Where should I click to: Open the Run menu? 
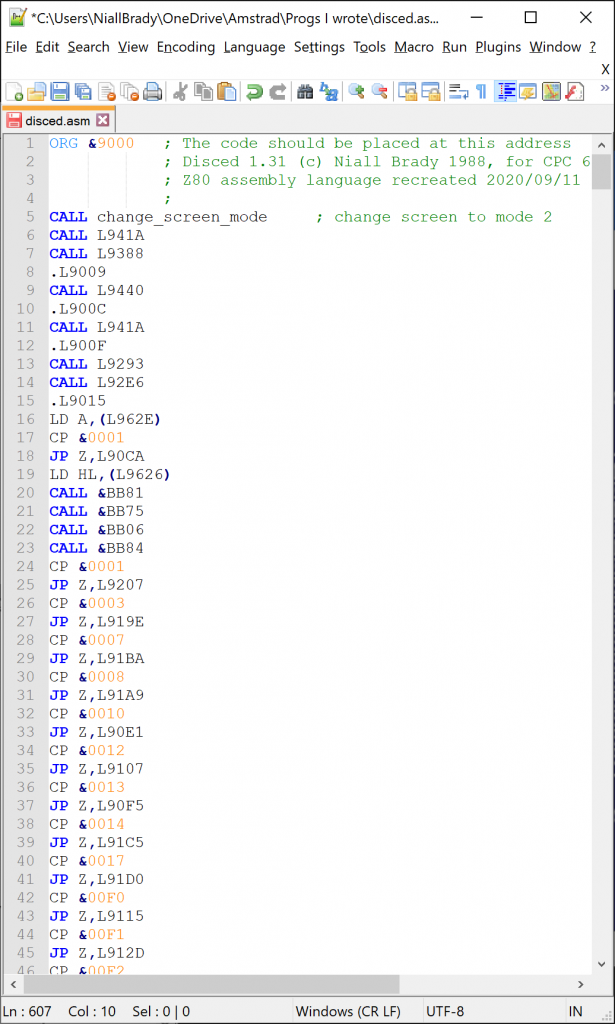click(454, 47)
